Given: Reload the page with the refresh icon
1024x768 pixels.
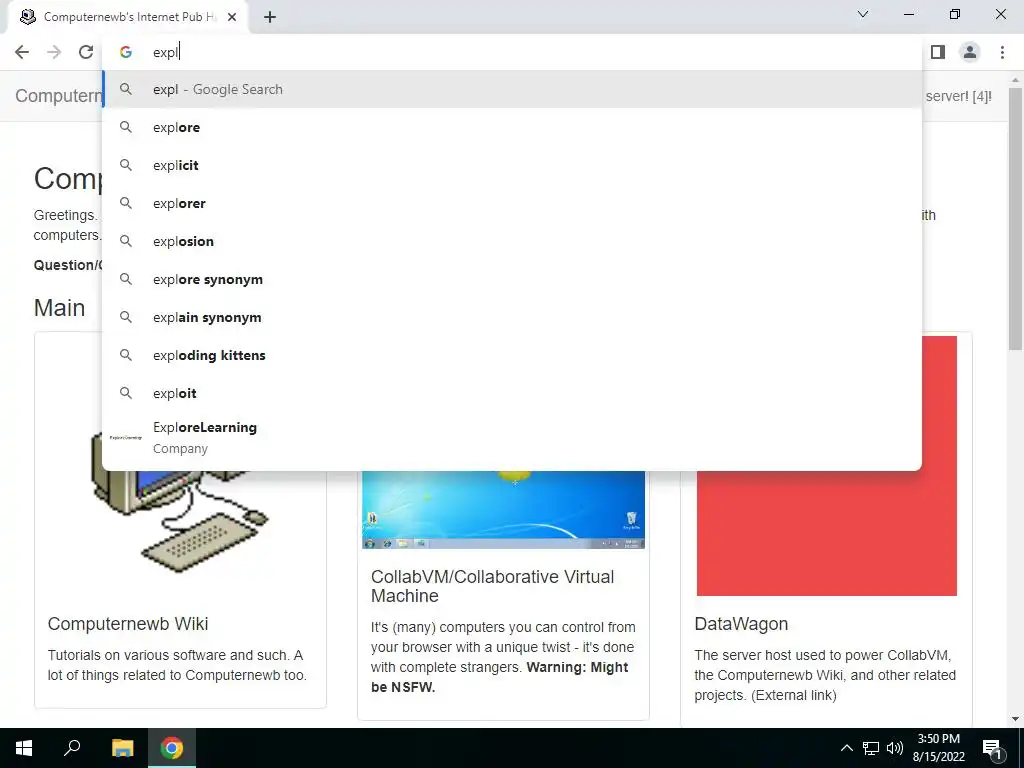Looking at the screenshot, I should point(86,52).
